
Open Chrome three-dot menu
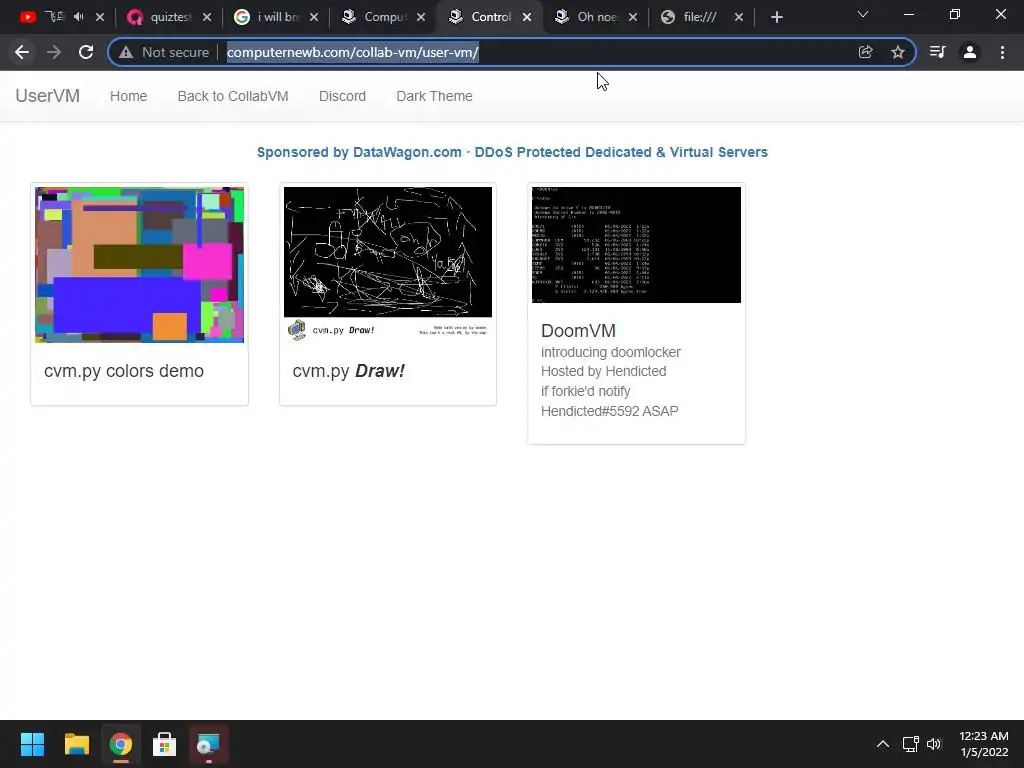pyautogui.click(x=1002, y=52)
